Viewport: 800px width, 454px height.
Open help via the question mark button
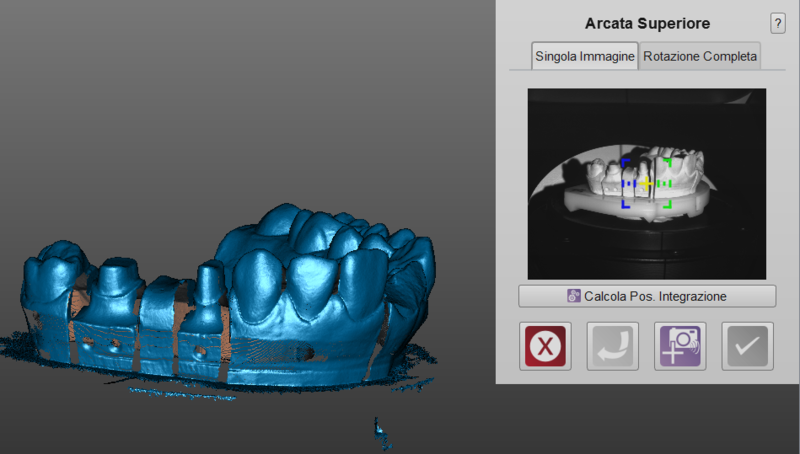click(x=777, y=24)
